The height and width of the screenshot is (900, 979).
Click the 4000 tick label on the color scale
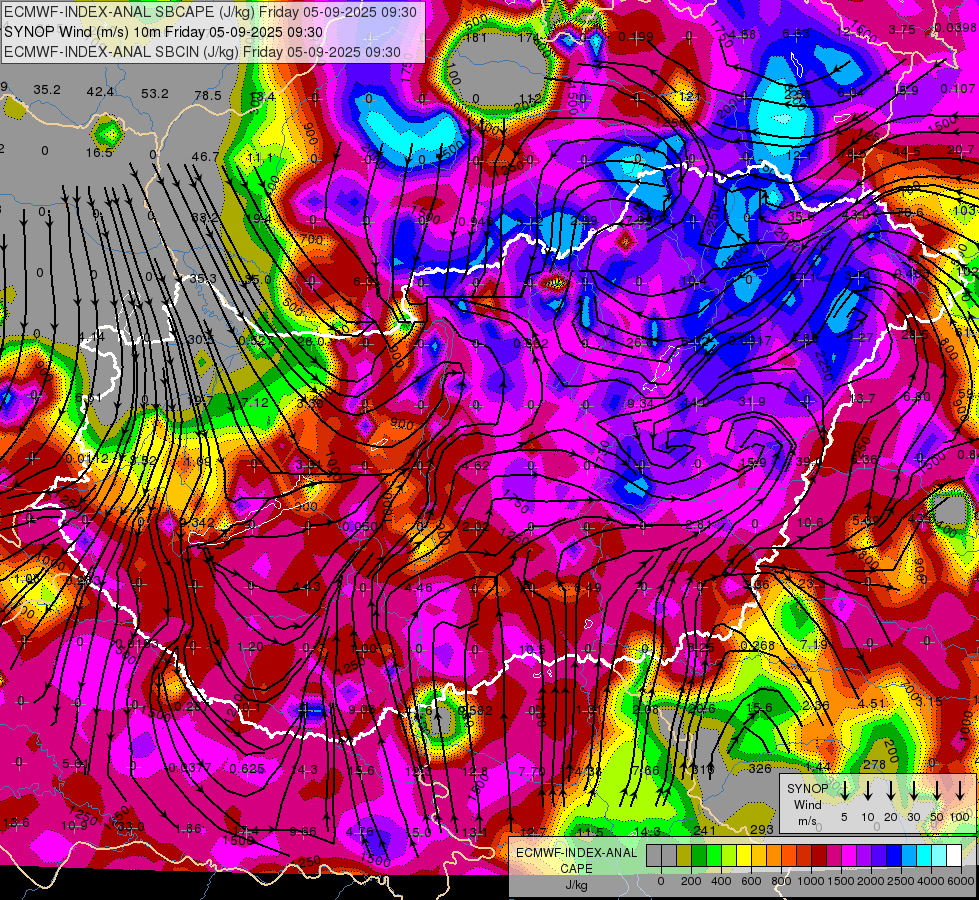pyautogui.click(x=931, y=881)
